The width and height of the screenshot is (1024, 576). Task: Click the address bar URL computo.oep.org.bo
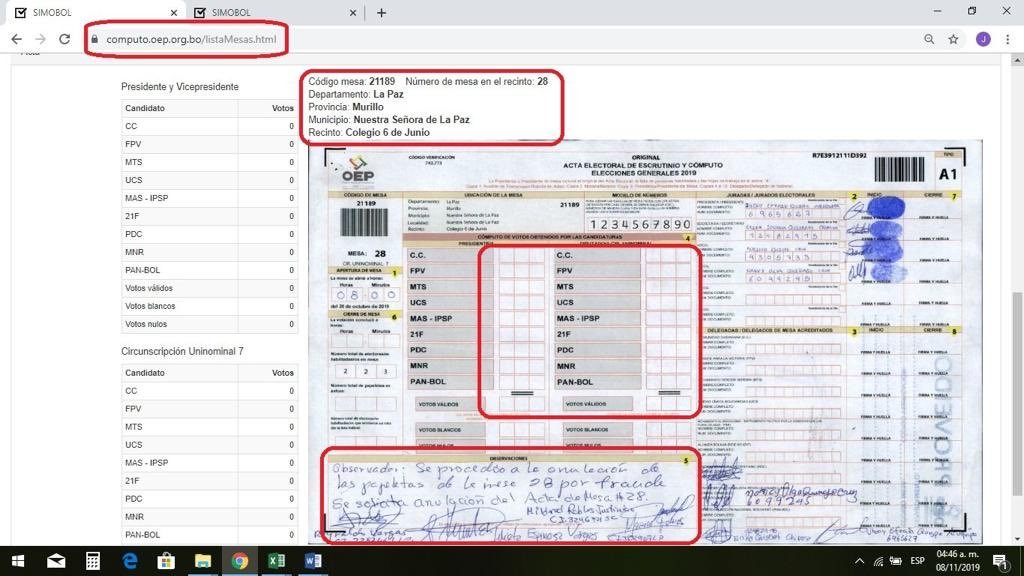coord(191,39)
